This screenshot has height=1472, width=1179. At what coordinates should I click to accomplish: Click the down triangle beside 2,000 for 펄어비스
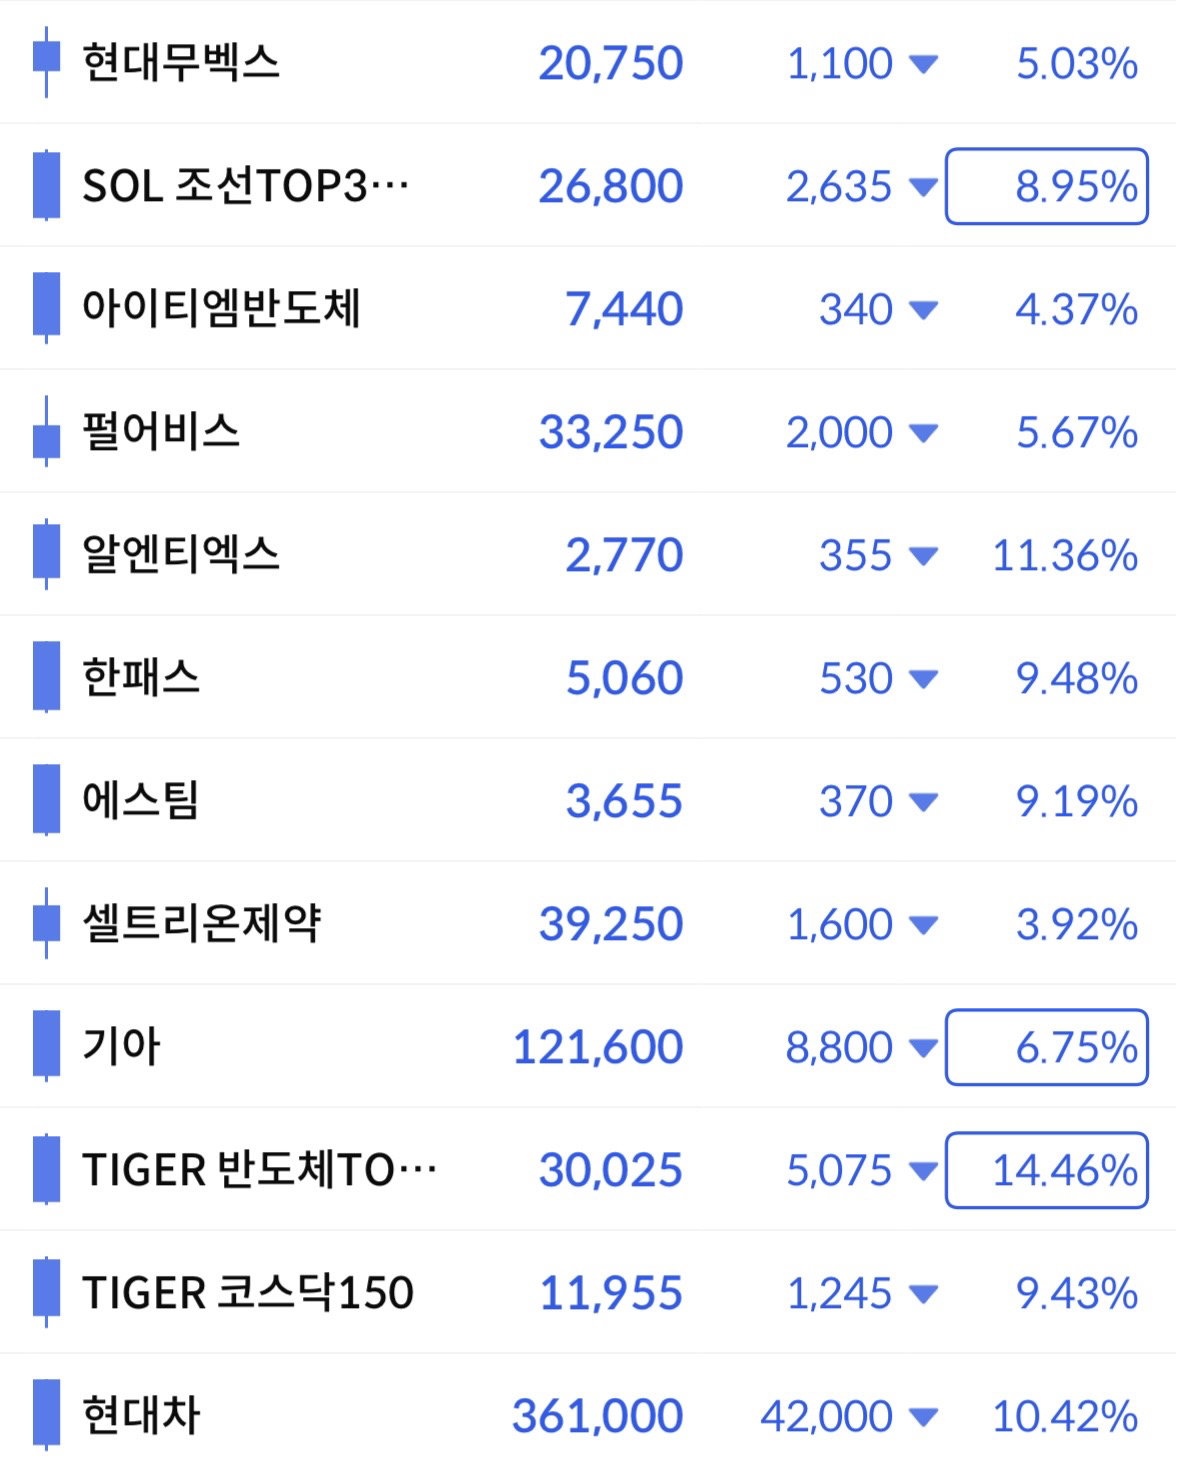923,433
